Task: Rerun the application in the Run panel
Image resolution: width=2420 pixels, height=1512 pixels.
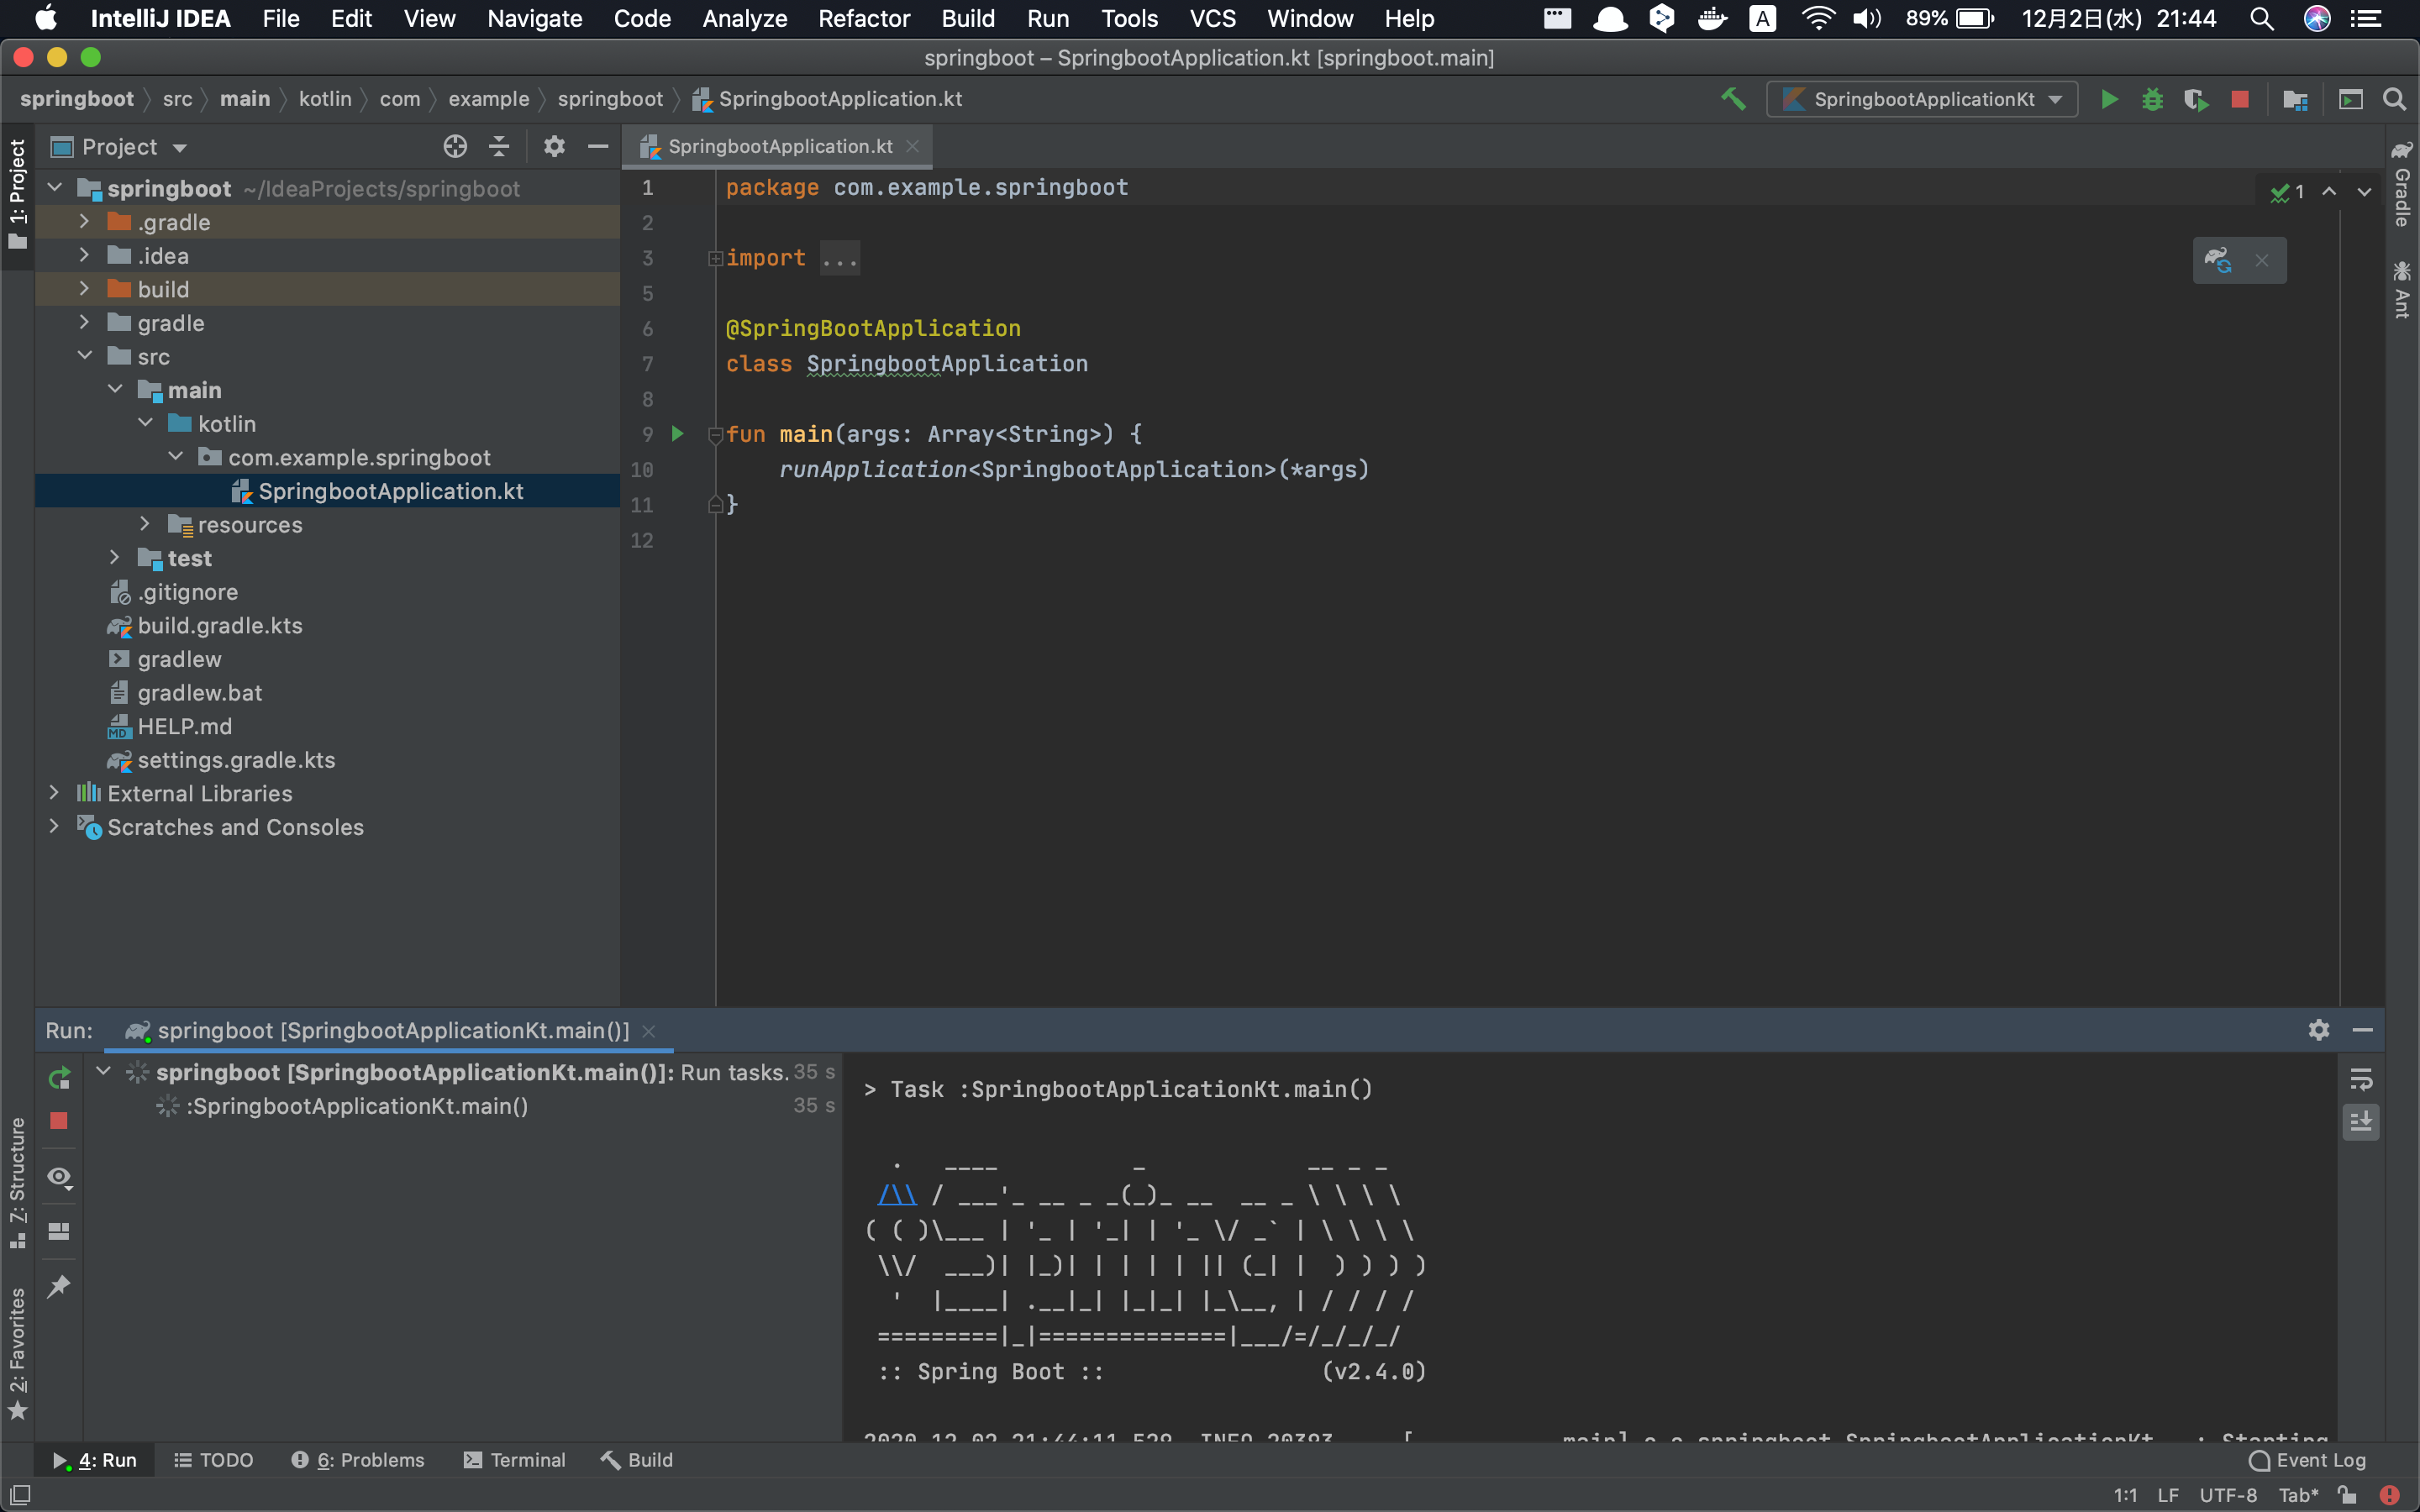Action: coord(58,1078)
